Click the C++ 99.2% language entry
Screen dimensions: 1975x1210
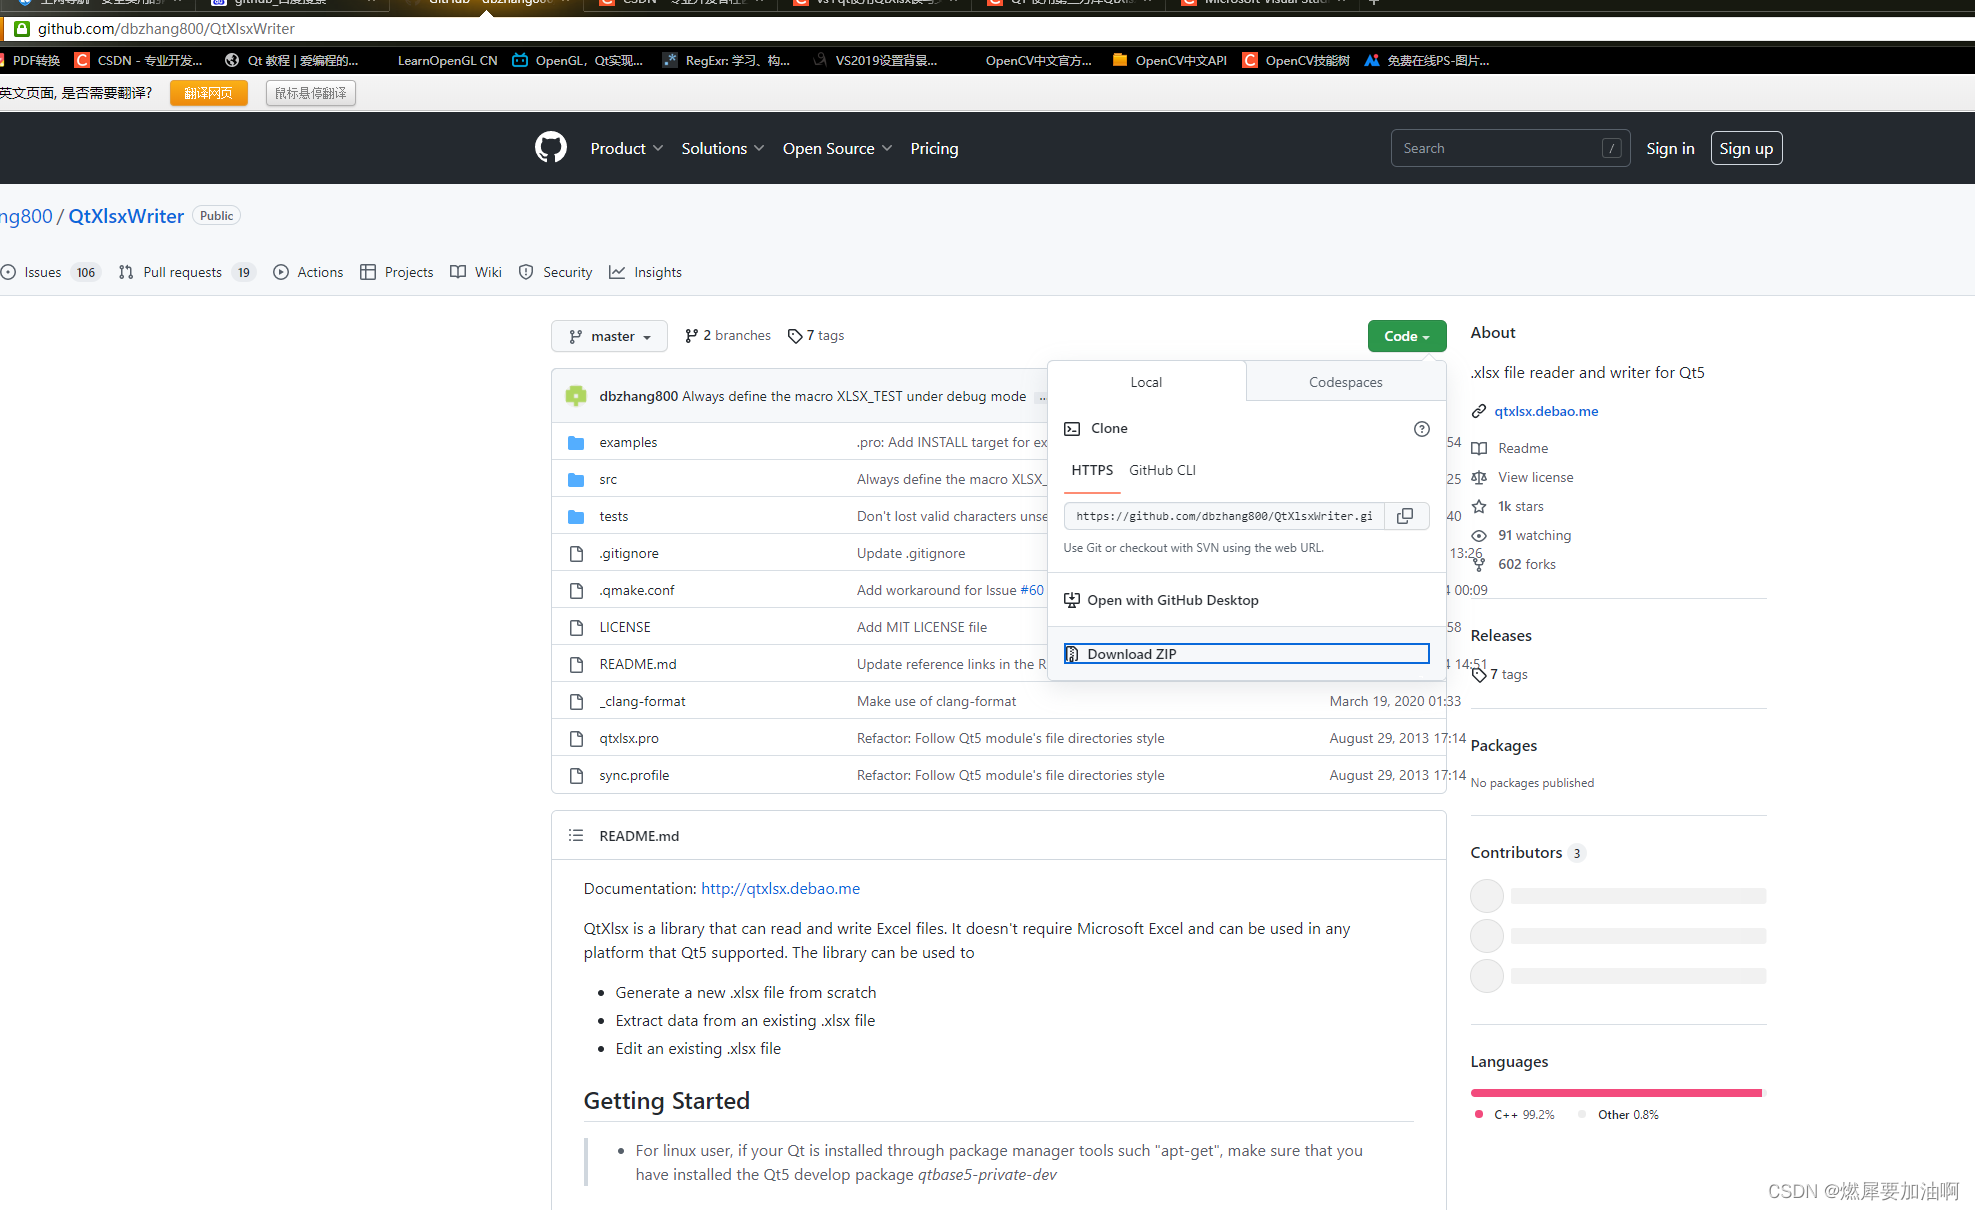click(1514, 1114)
